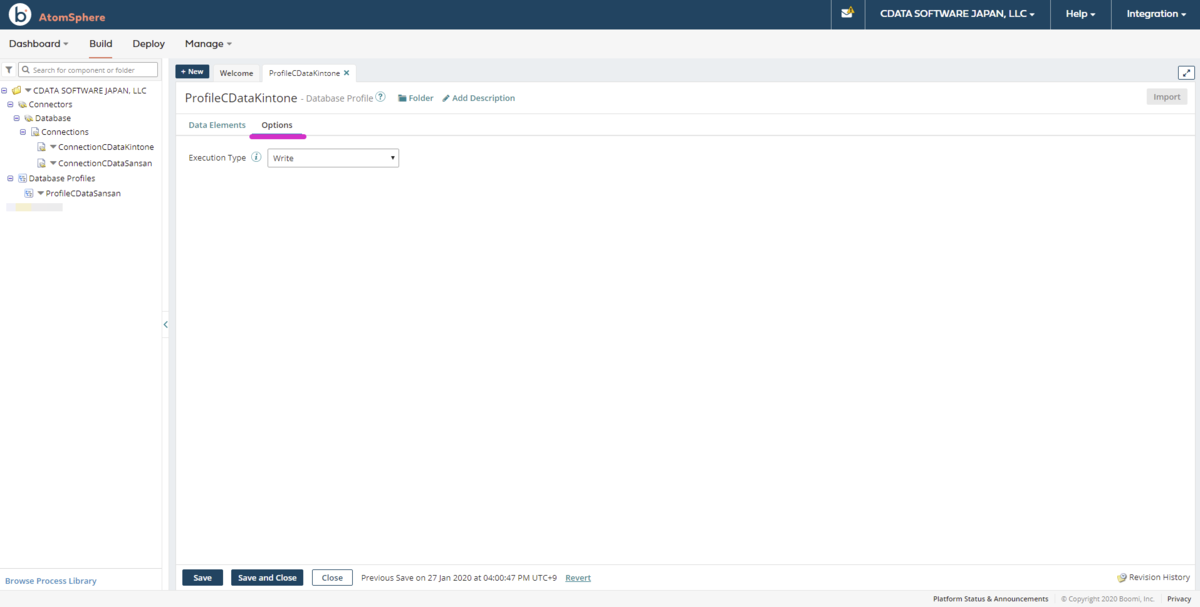The height and width of the screenshot is (607, 1200).
Task: Select the Options tab
Action: click(277, 125)
